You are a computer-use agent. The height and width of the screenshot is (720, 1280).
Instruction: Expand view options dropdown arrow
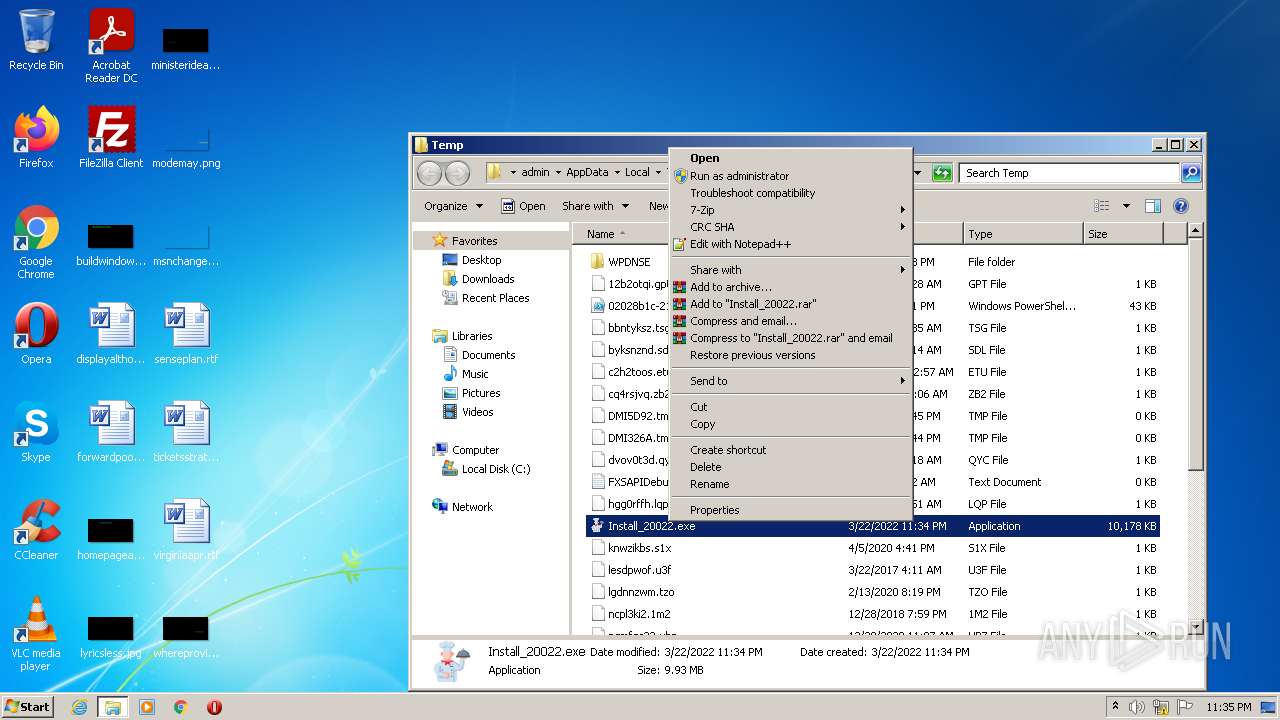click(x=1125, y=206)
